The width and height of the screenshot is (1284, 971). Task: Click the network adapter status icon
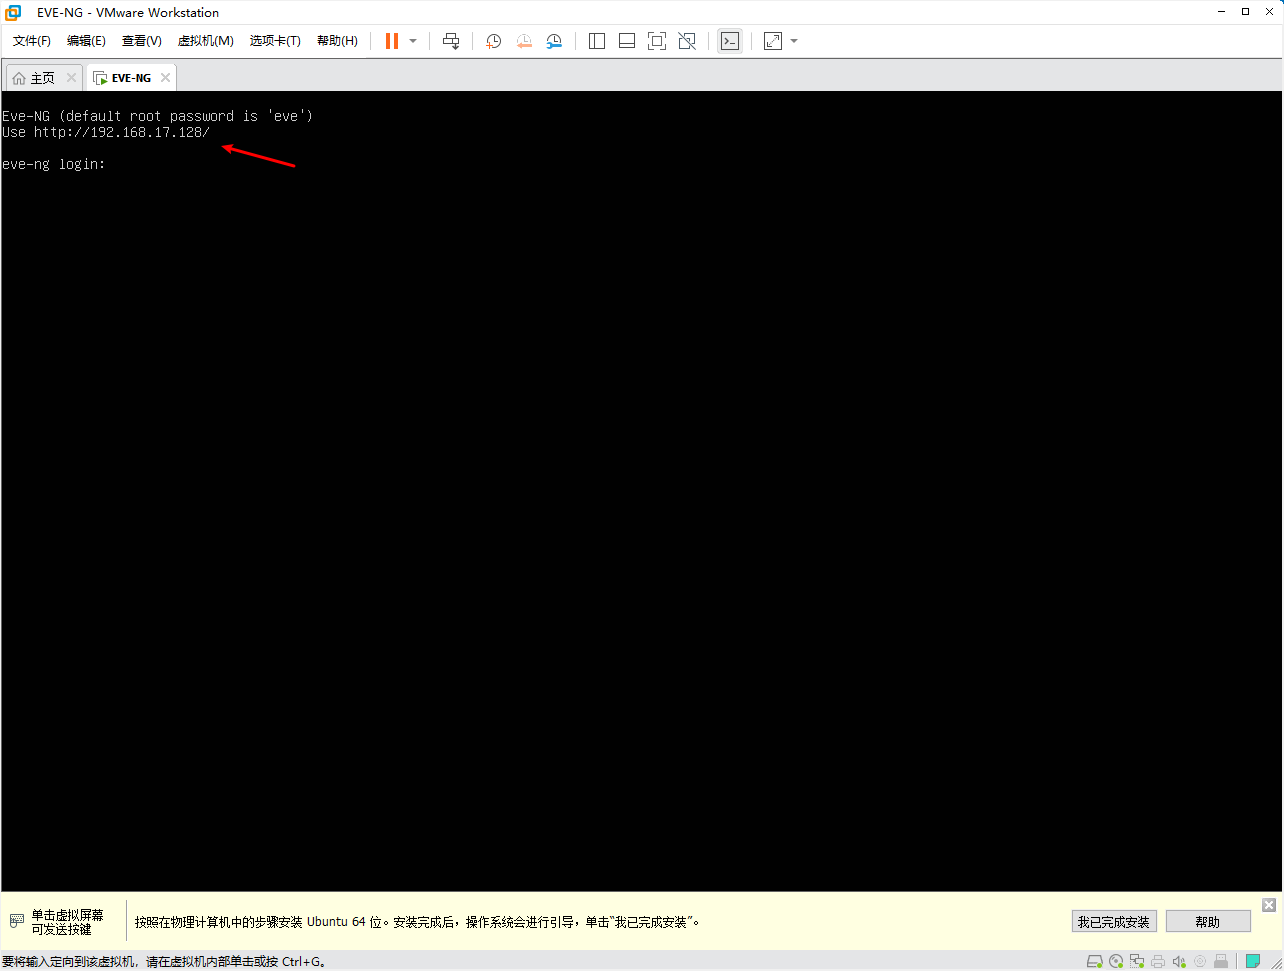click(x=1137, y=961)
